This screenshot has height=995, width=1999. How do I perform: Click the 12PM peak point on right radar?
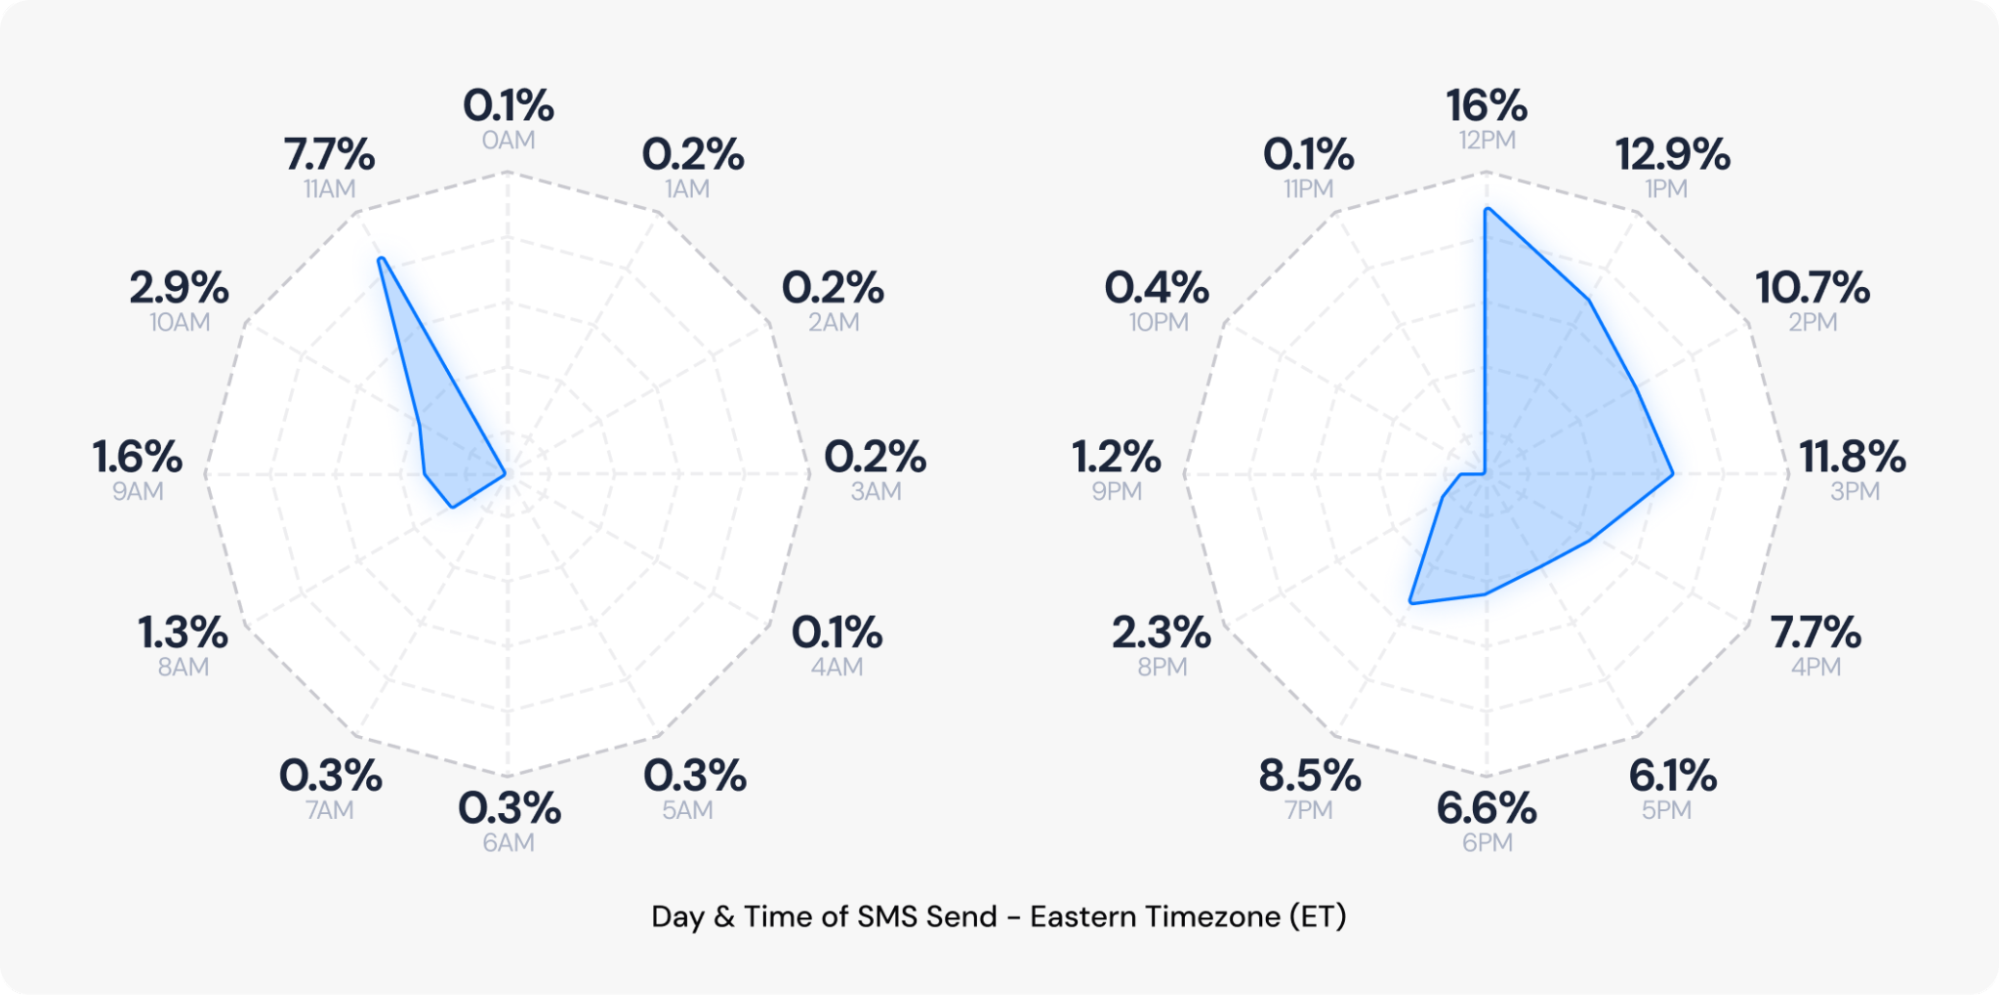tap(1486, 209)
